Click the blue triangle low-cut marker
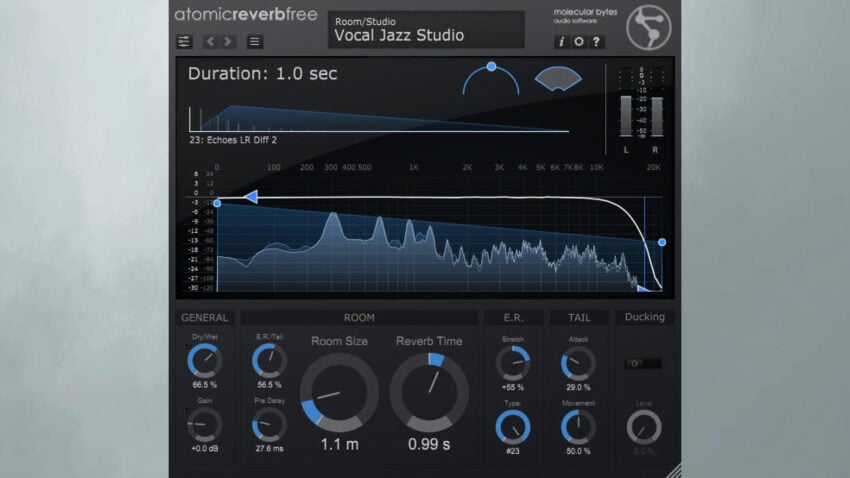Viewport: 850px width, 478px height. click(251, 197)
